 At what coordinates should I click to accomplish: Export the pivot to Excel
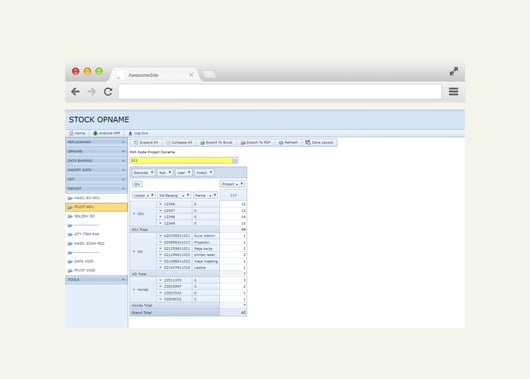coord(216,142)
